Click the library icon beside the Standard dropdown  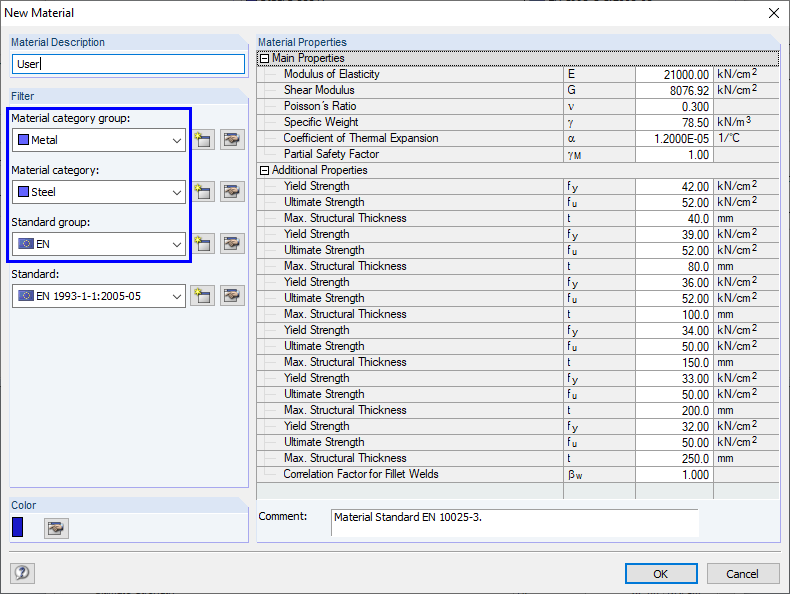tap(232, 296)
